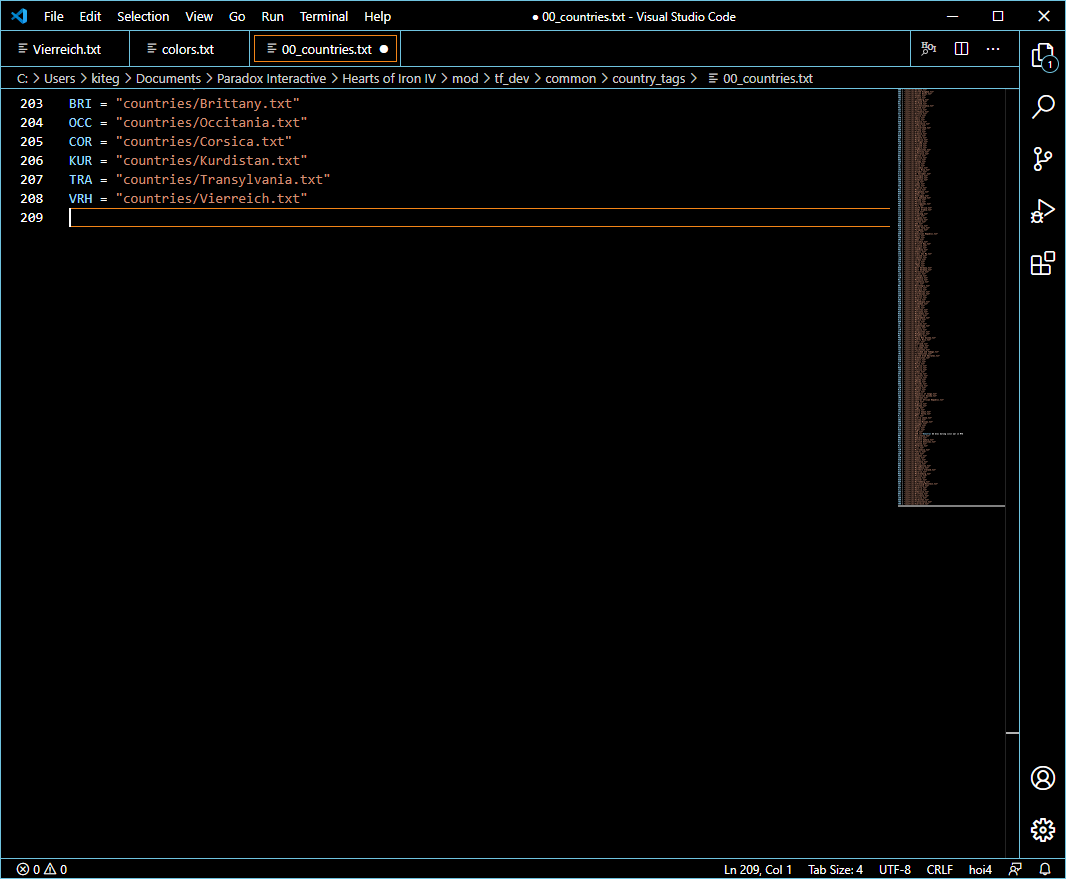Click the warnings count in status bar
Viewport: 1066px width, 879px height.
click(56, 869)
